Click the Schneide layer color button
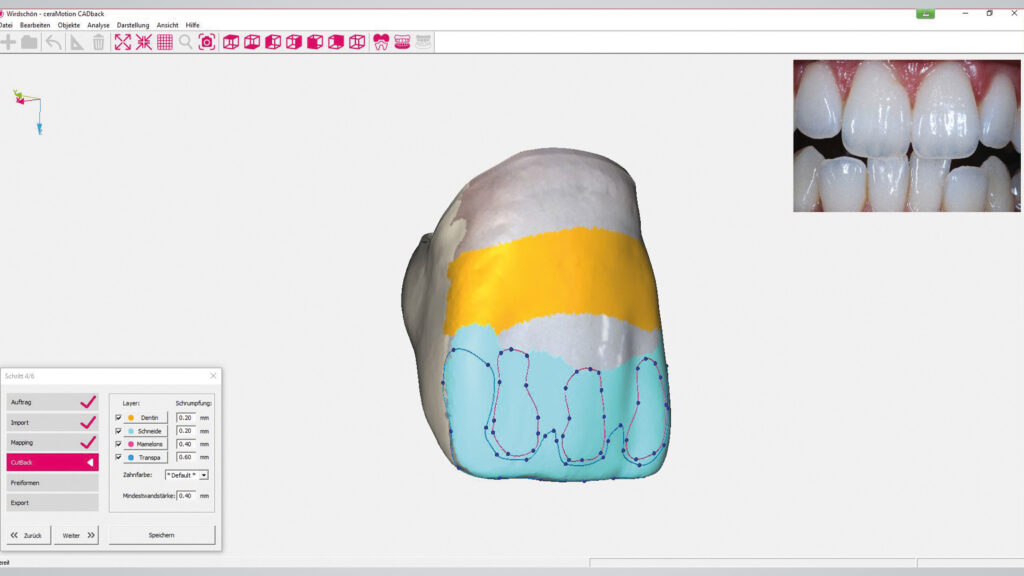 click(x=146, y=431)
